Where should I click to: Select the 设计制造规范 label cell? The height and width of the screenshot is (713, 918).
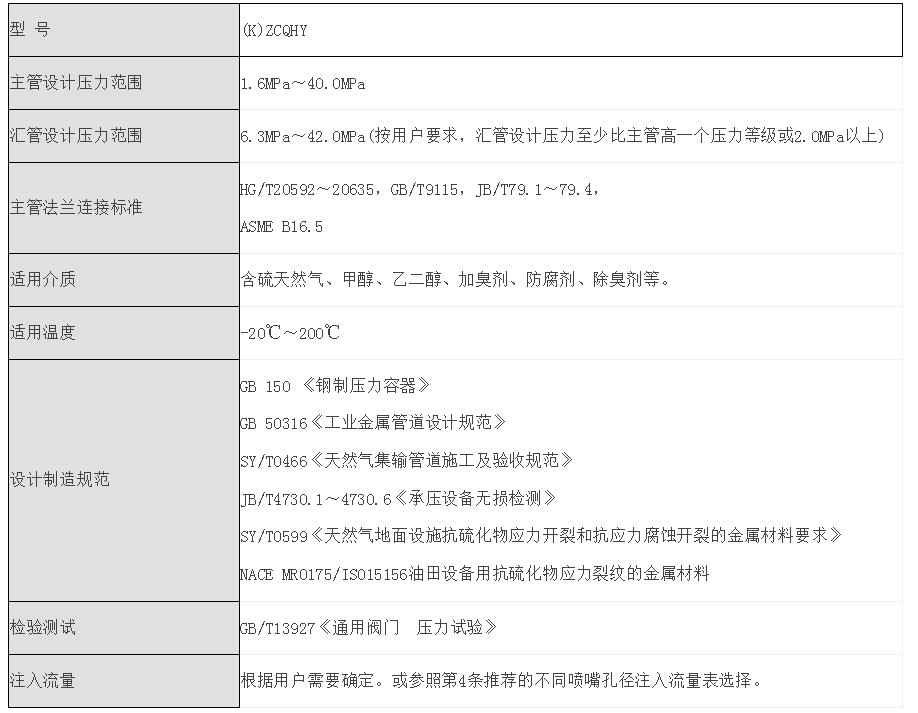[122, 479]
